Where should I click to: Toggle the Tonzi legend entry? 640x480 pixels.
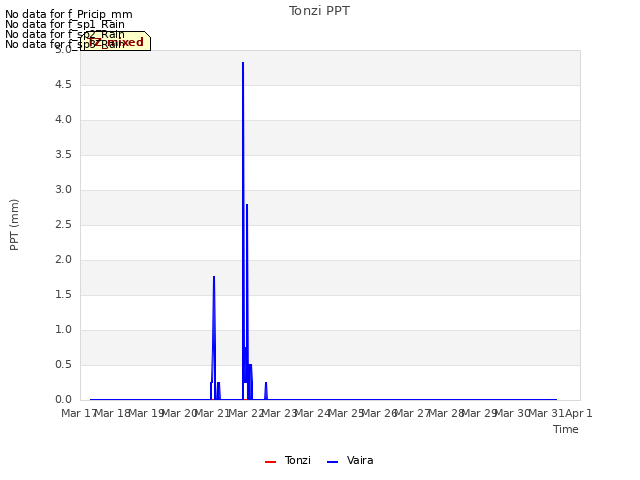pos(288,460)
